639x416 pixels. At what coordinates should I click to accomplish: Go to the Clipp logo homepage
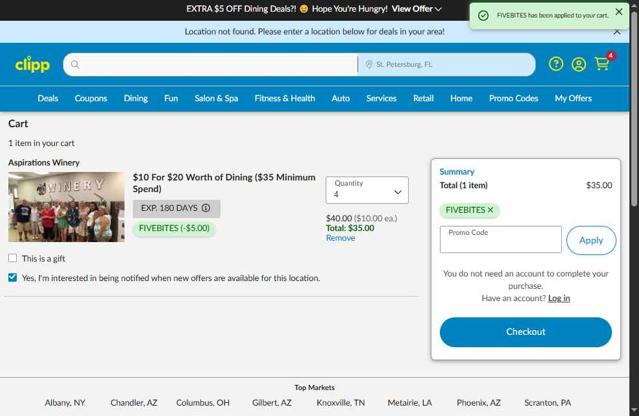(x=33, y=64)
